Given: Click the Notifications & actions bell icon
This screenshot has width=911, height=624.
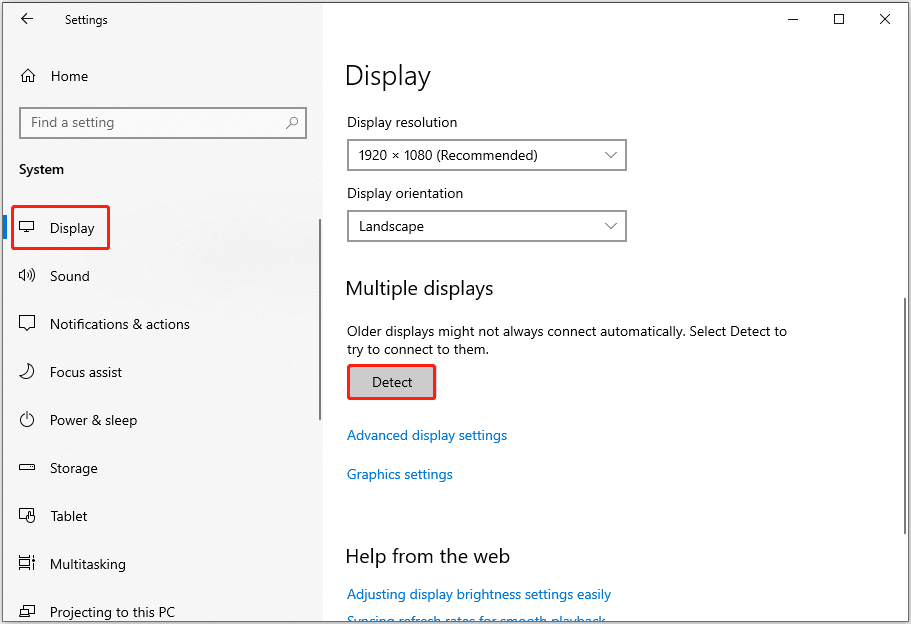Looking at the screenshot, I should pos(29,324).
